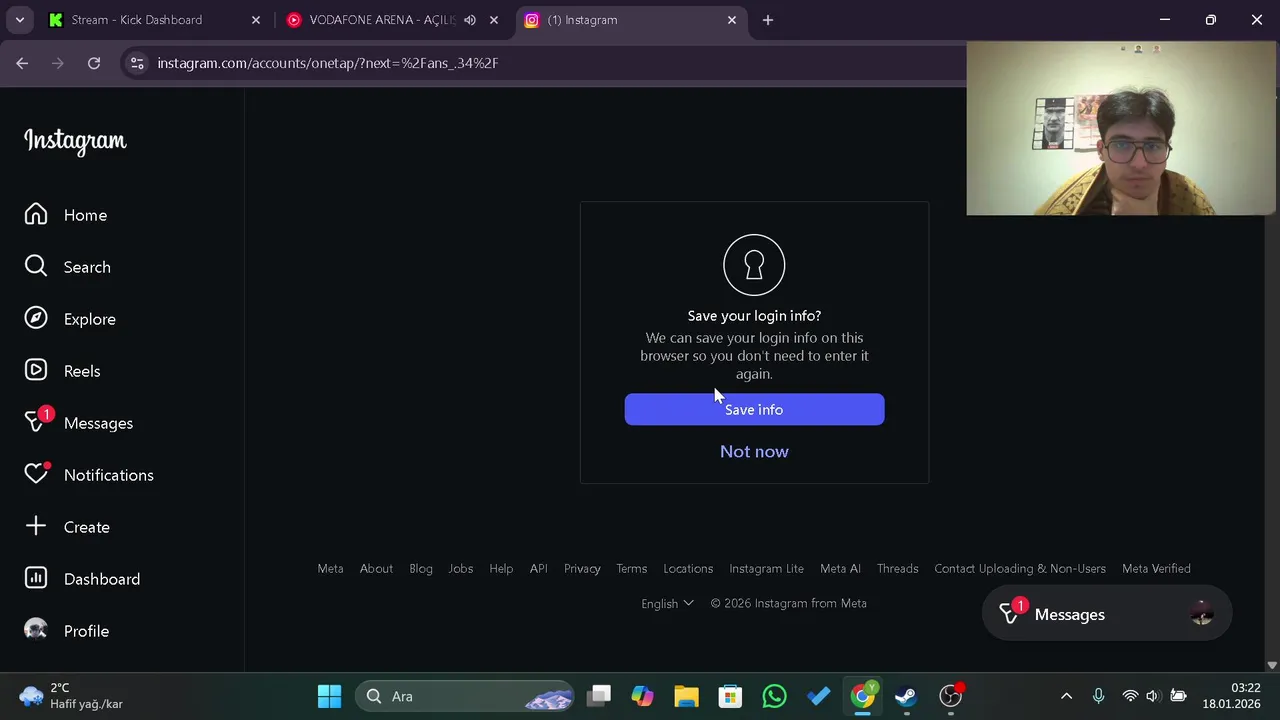Go back with the browser back arrow
Screen dimensions: 1280x720
[22, 63]
